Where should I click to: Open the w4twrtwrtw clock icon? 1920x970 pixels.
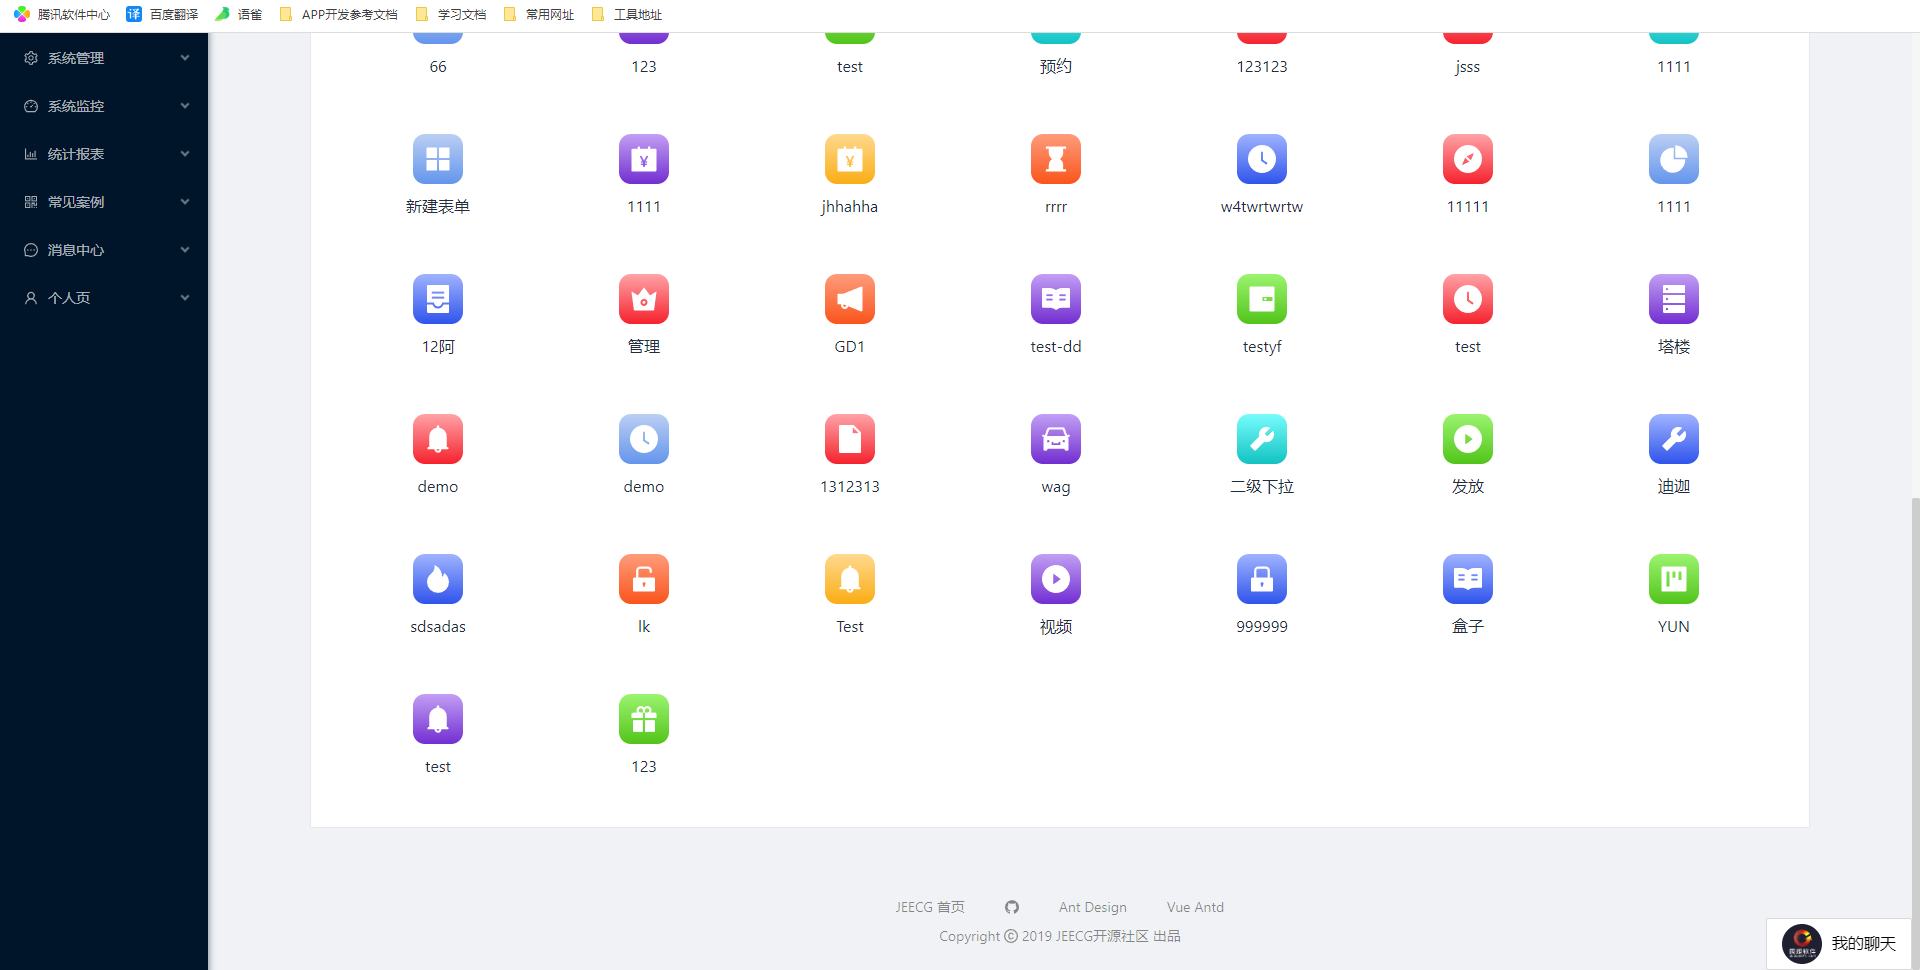pyautogui.click(x=1262, y=159)
